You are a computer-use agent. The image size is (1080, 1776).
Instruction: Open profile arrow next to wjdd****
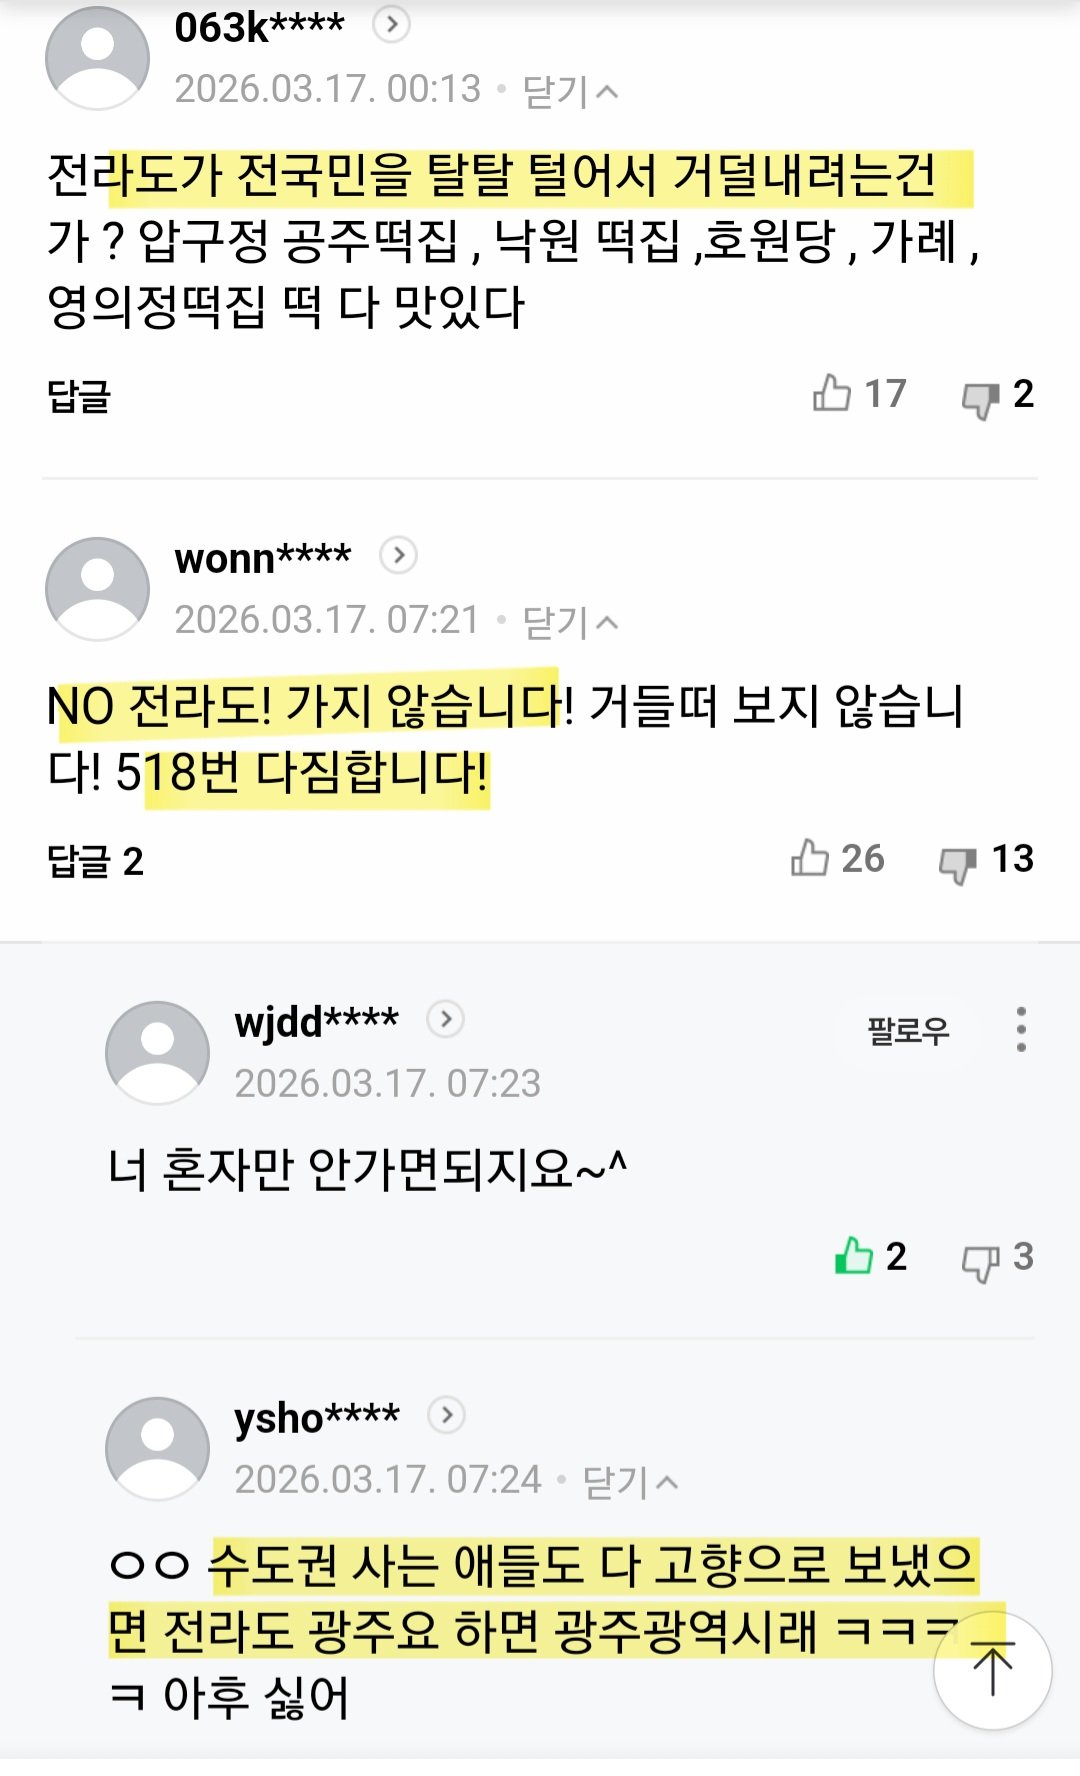446,1019
